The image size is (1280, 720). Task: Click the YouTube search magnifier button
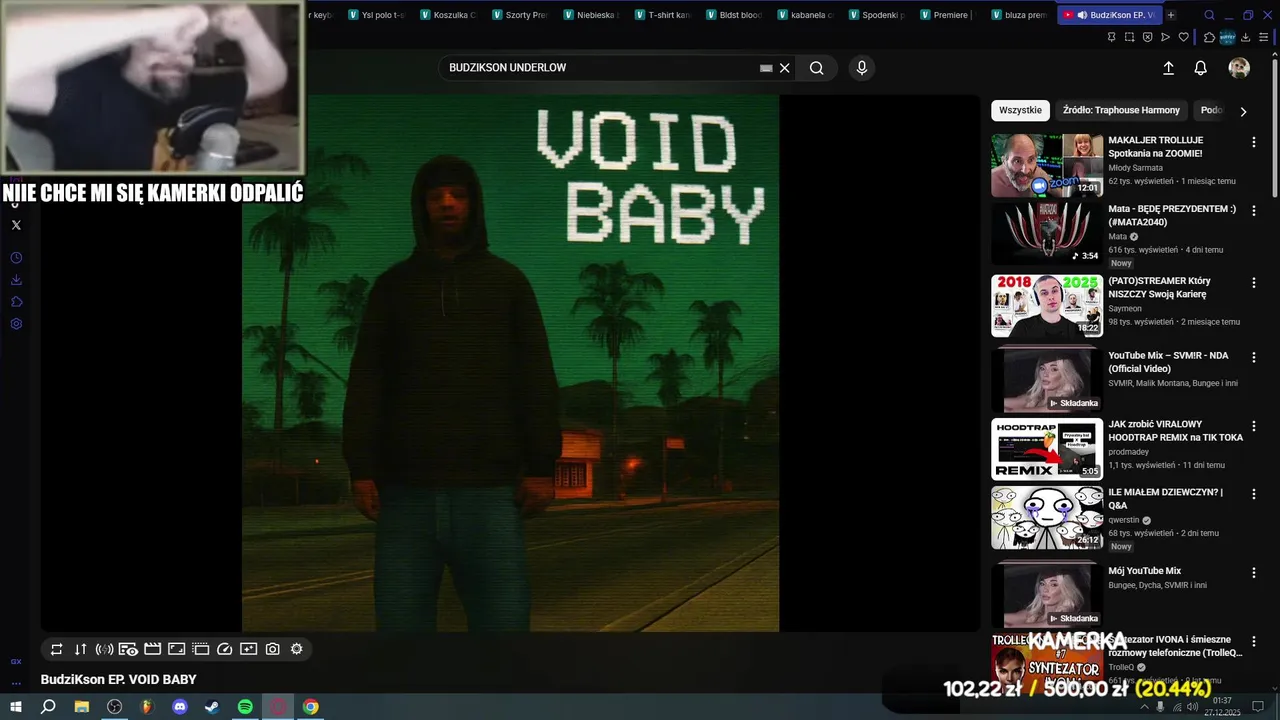pos(817,68)
